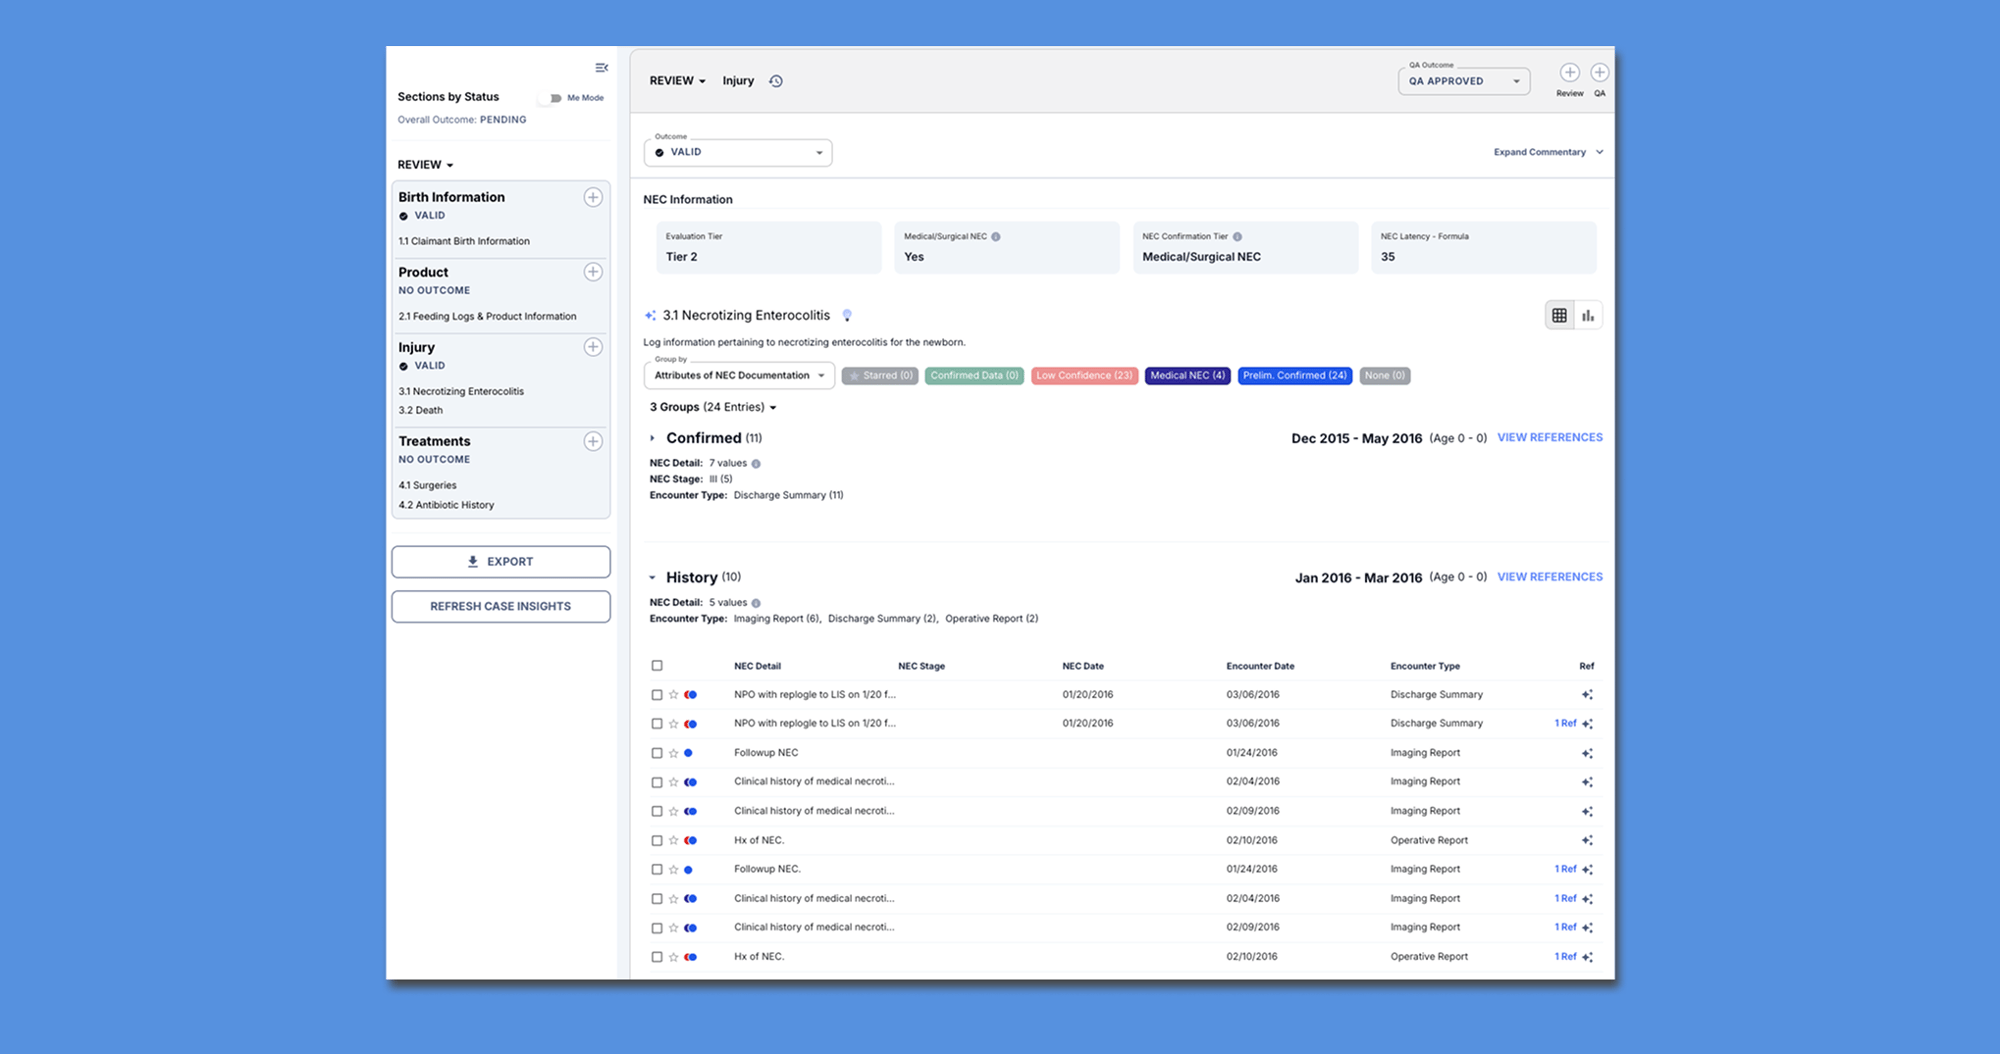Image resolution: width=2000 pixels, height=1054 pixels.
Task: Open 1 Ref link on second NPO row
Action: click(x=1565, y=724)
